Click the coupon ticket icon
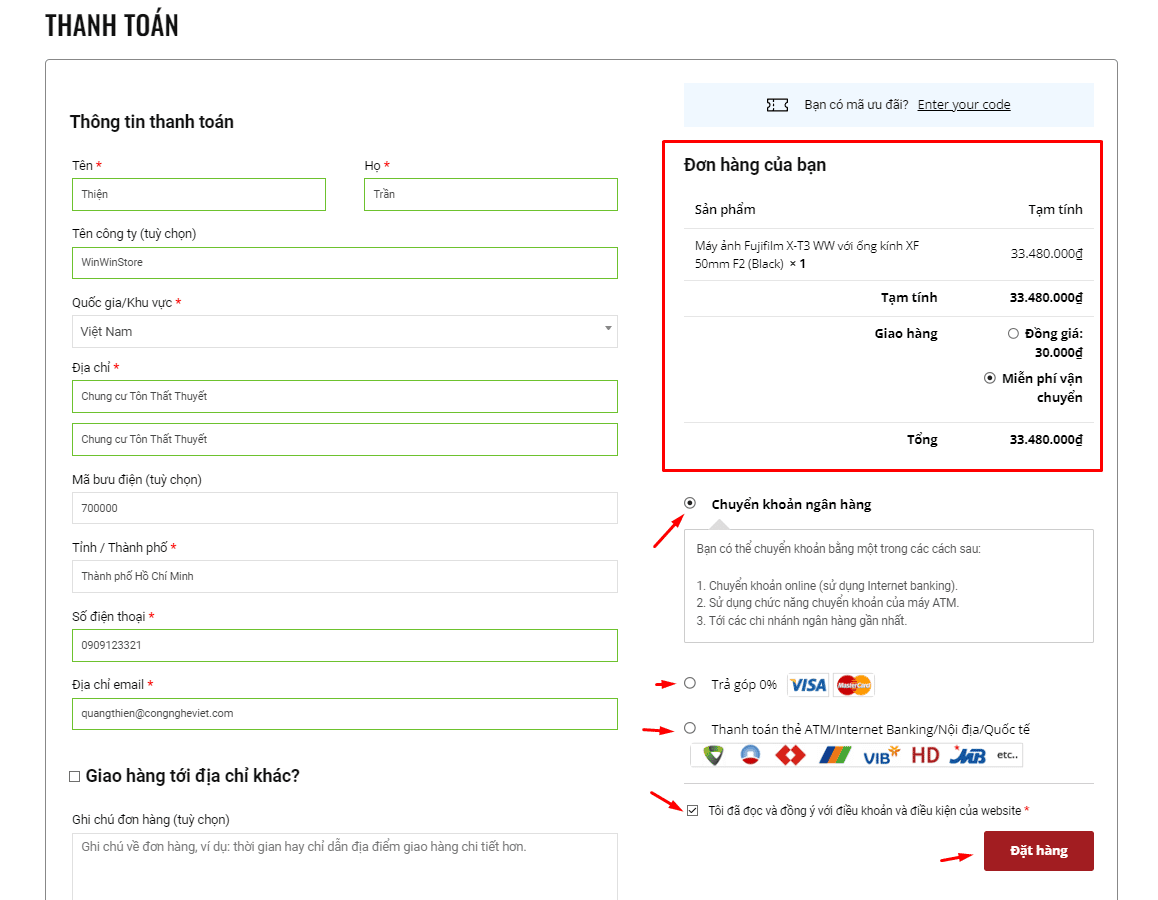 pyautogui.click(x=777, y=105)
